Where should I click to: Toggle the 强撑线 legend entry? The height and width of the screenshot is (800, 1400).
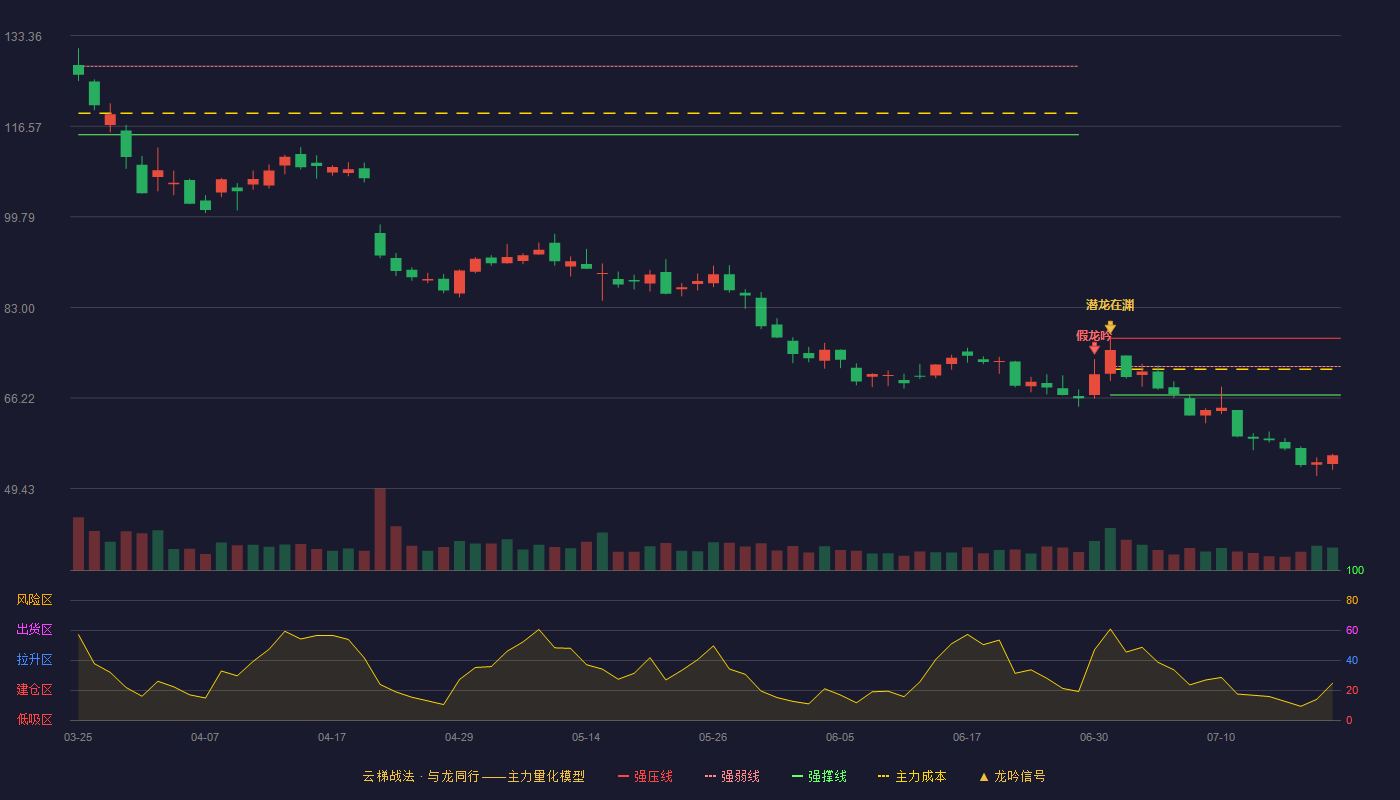pos(819,776)
